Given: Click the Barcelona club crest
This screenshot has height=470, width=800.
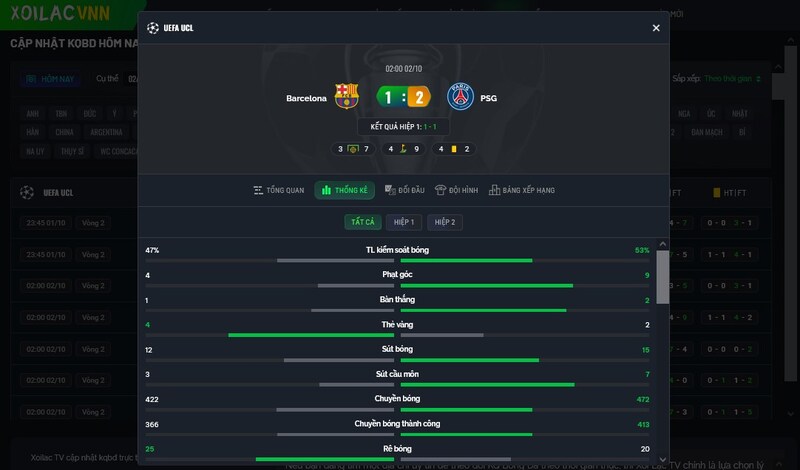Looking at the screenshot, I should tap(347, 97).
